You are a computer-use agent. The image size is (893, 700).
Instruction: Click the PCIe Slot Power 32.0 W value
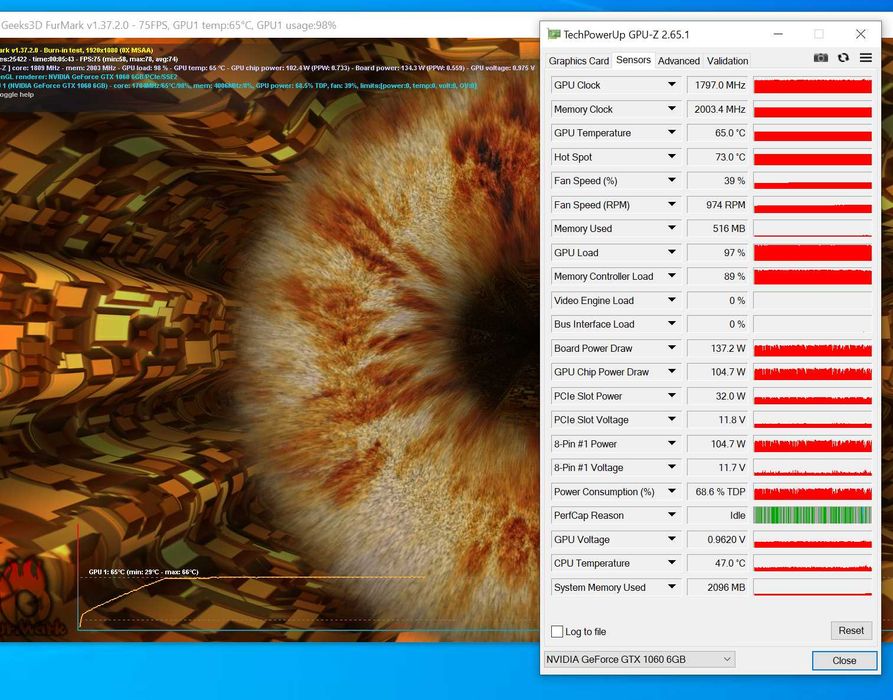click(x=718, y=396)
